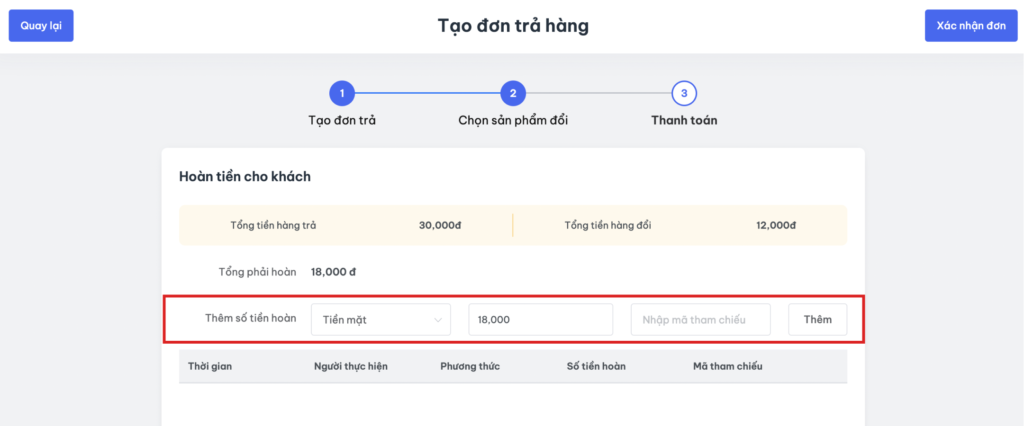Click the Hoàn tiền cho khách heading
1024x426 pixels.
tap(245, 177)
